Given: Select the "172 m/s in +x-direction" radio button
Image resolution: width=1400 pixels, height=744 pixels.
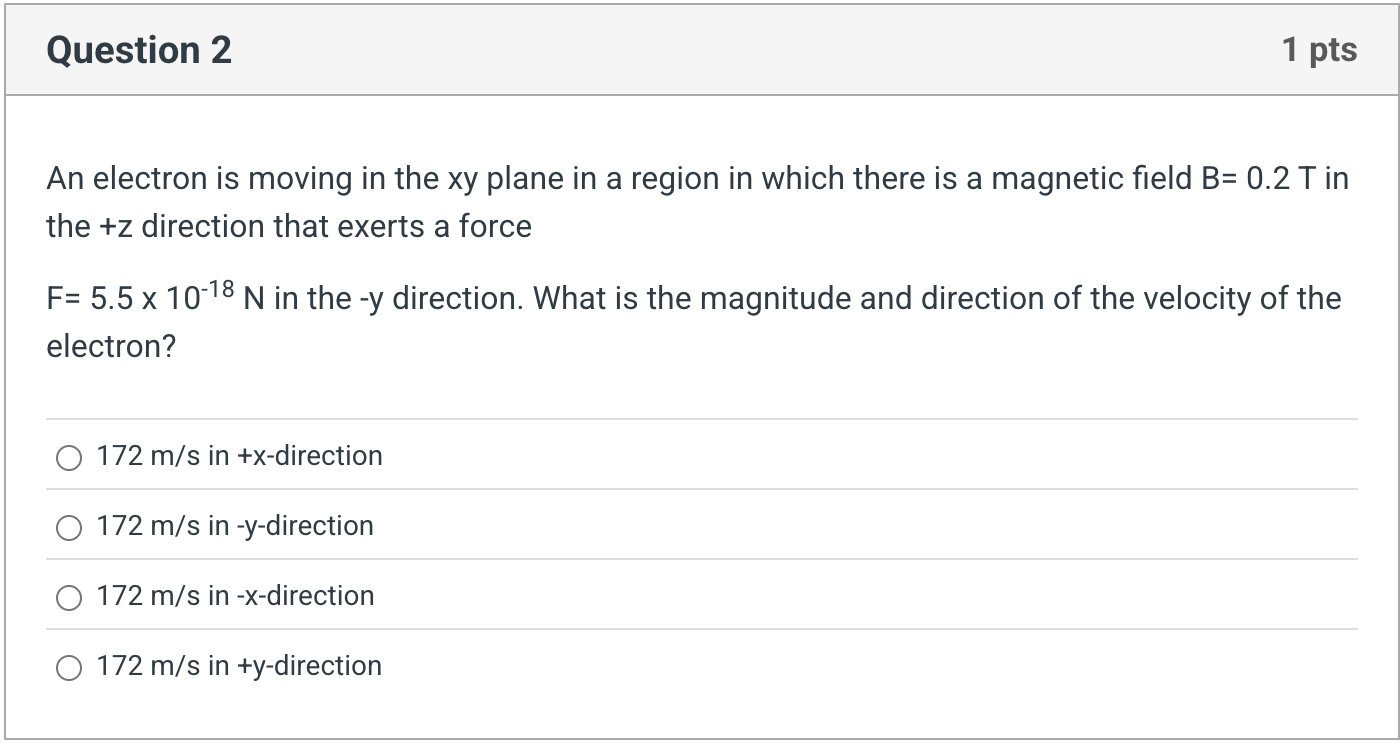Looking at the screenshot, I should tap(68, 457).
